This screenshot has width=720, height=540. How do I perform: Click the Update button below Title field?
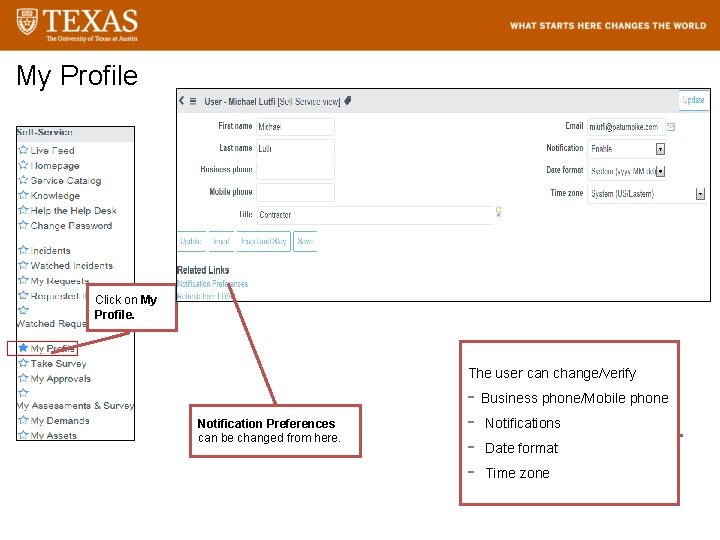[x=191, y=241]
